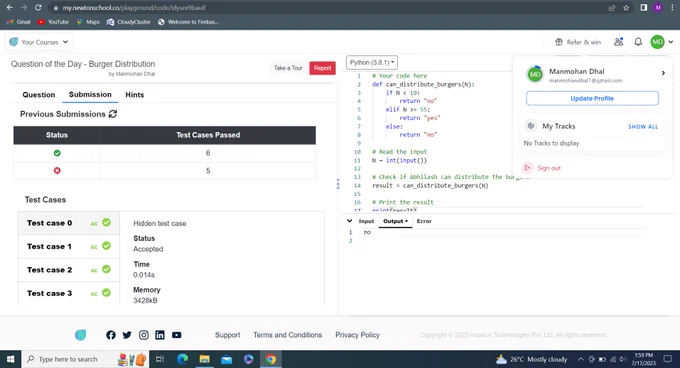Screen dimensions: 680x368
Task: Reload the page with the refresh icon
Action: point(38,7)
